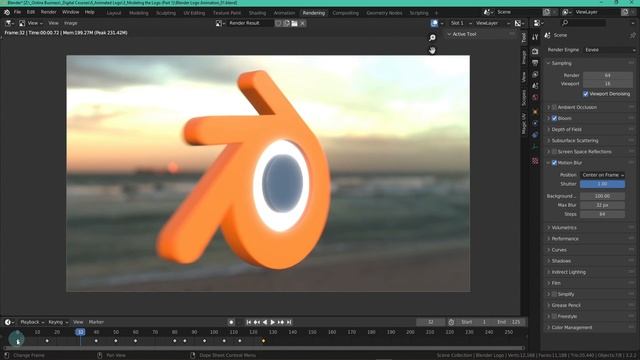Screen dimensions: 640x360
Task: Open the timeline Marker menu
Action: [96, 322]
